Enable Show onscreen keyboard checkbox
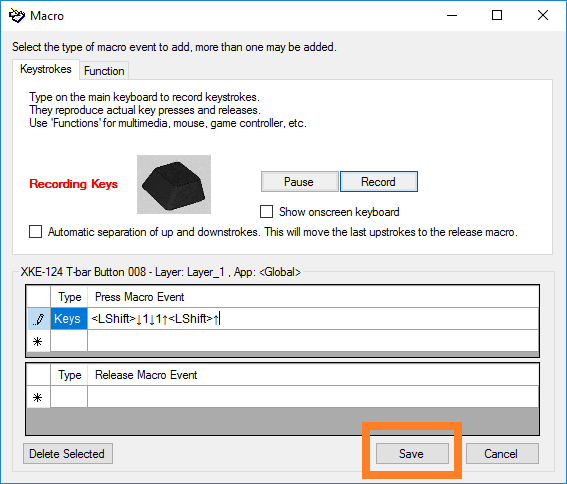This screenshot has width=567, height=484. coord(267,212)
